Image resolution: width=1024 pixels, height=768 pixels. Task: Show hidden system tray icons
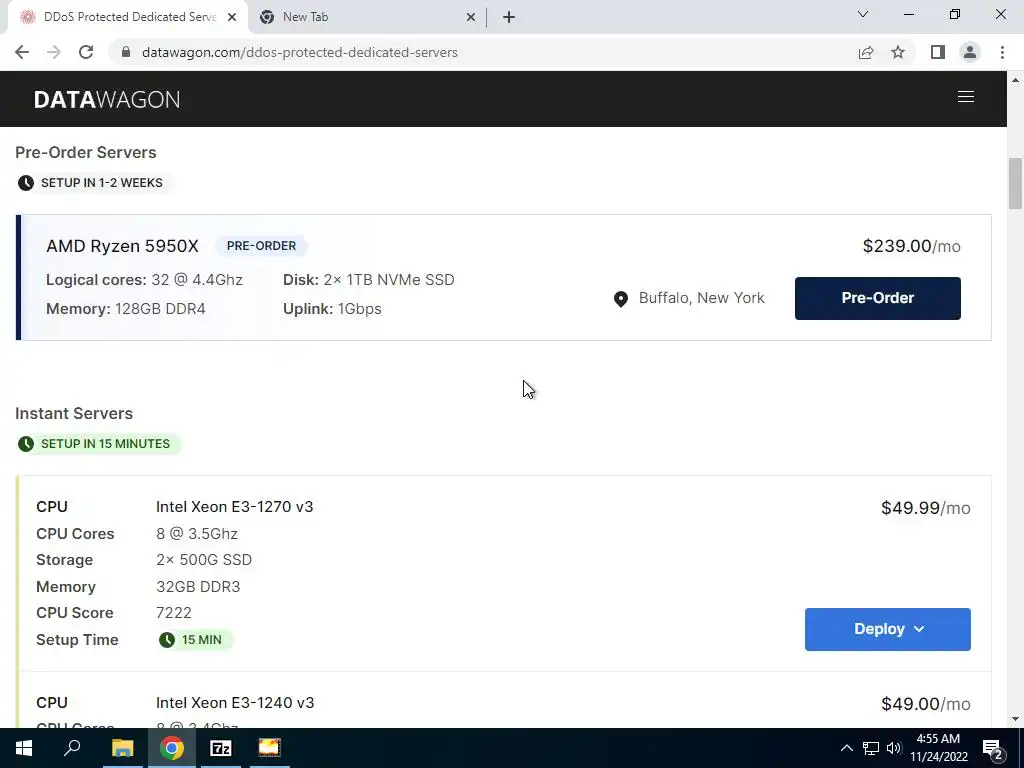tap(846, 748)
